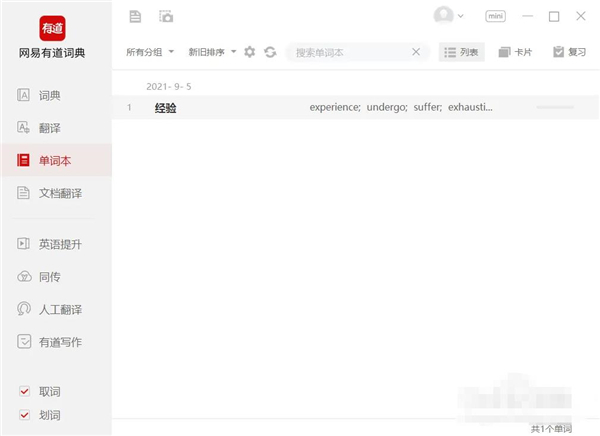Click the document icon in top toolbar
The image size is (600, 436).
[x=135, y=16]
